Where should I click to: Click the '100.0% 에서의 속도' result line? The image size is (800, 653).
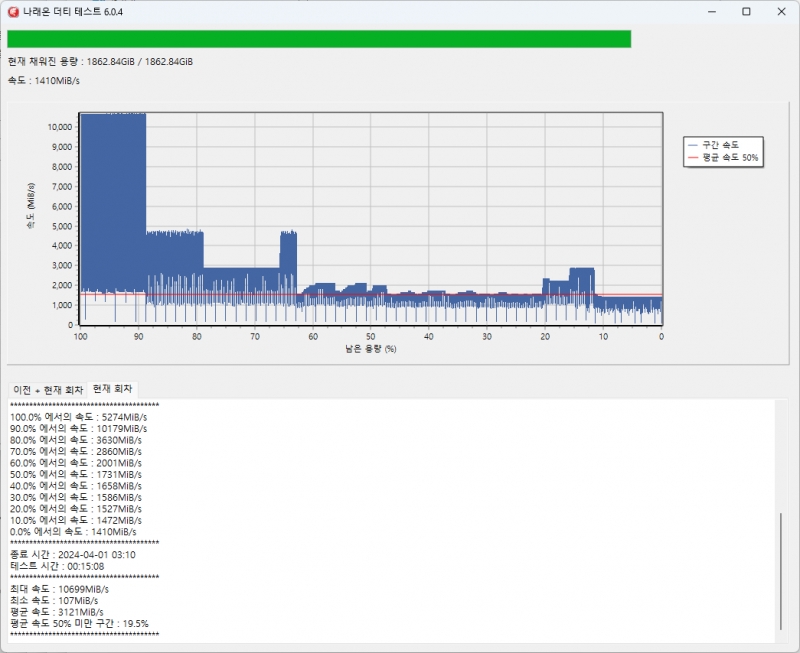pos(78,417)
